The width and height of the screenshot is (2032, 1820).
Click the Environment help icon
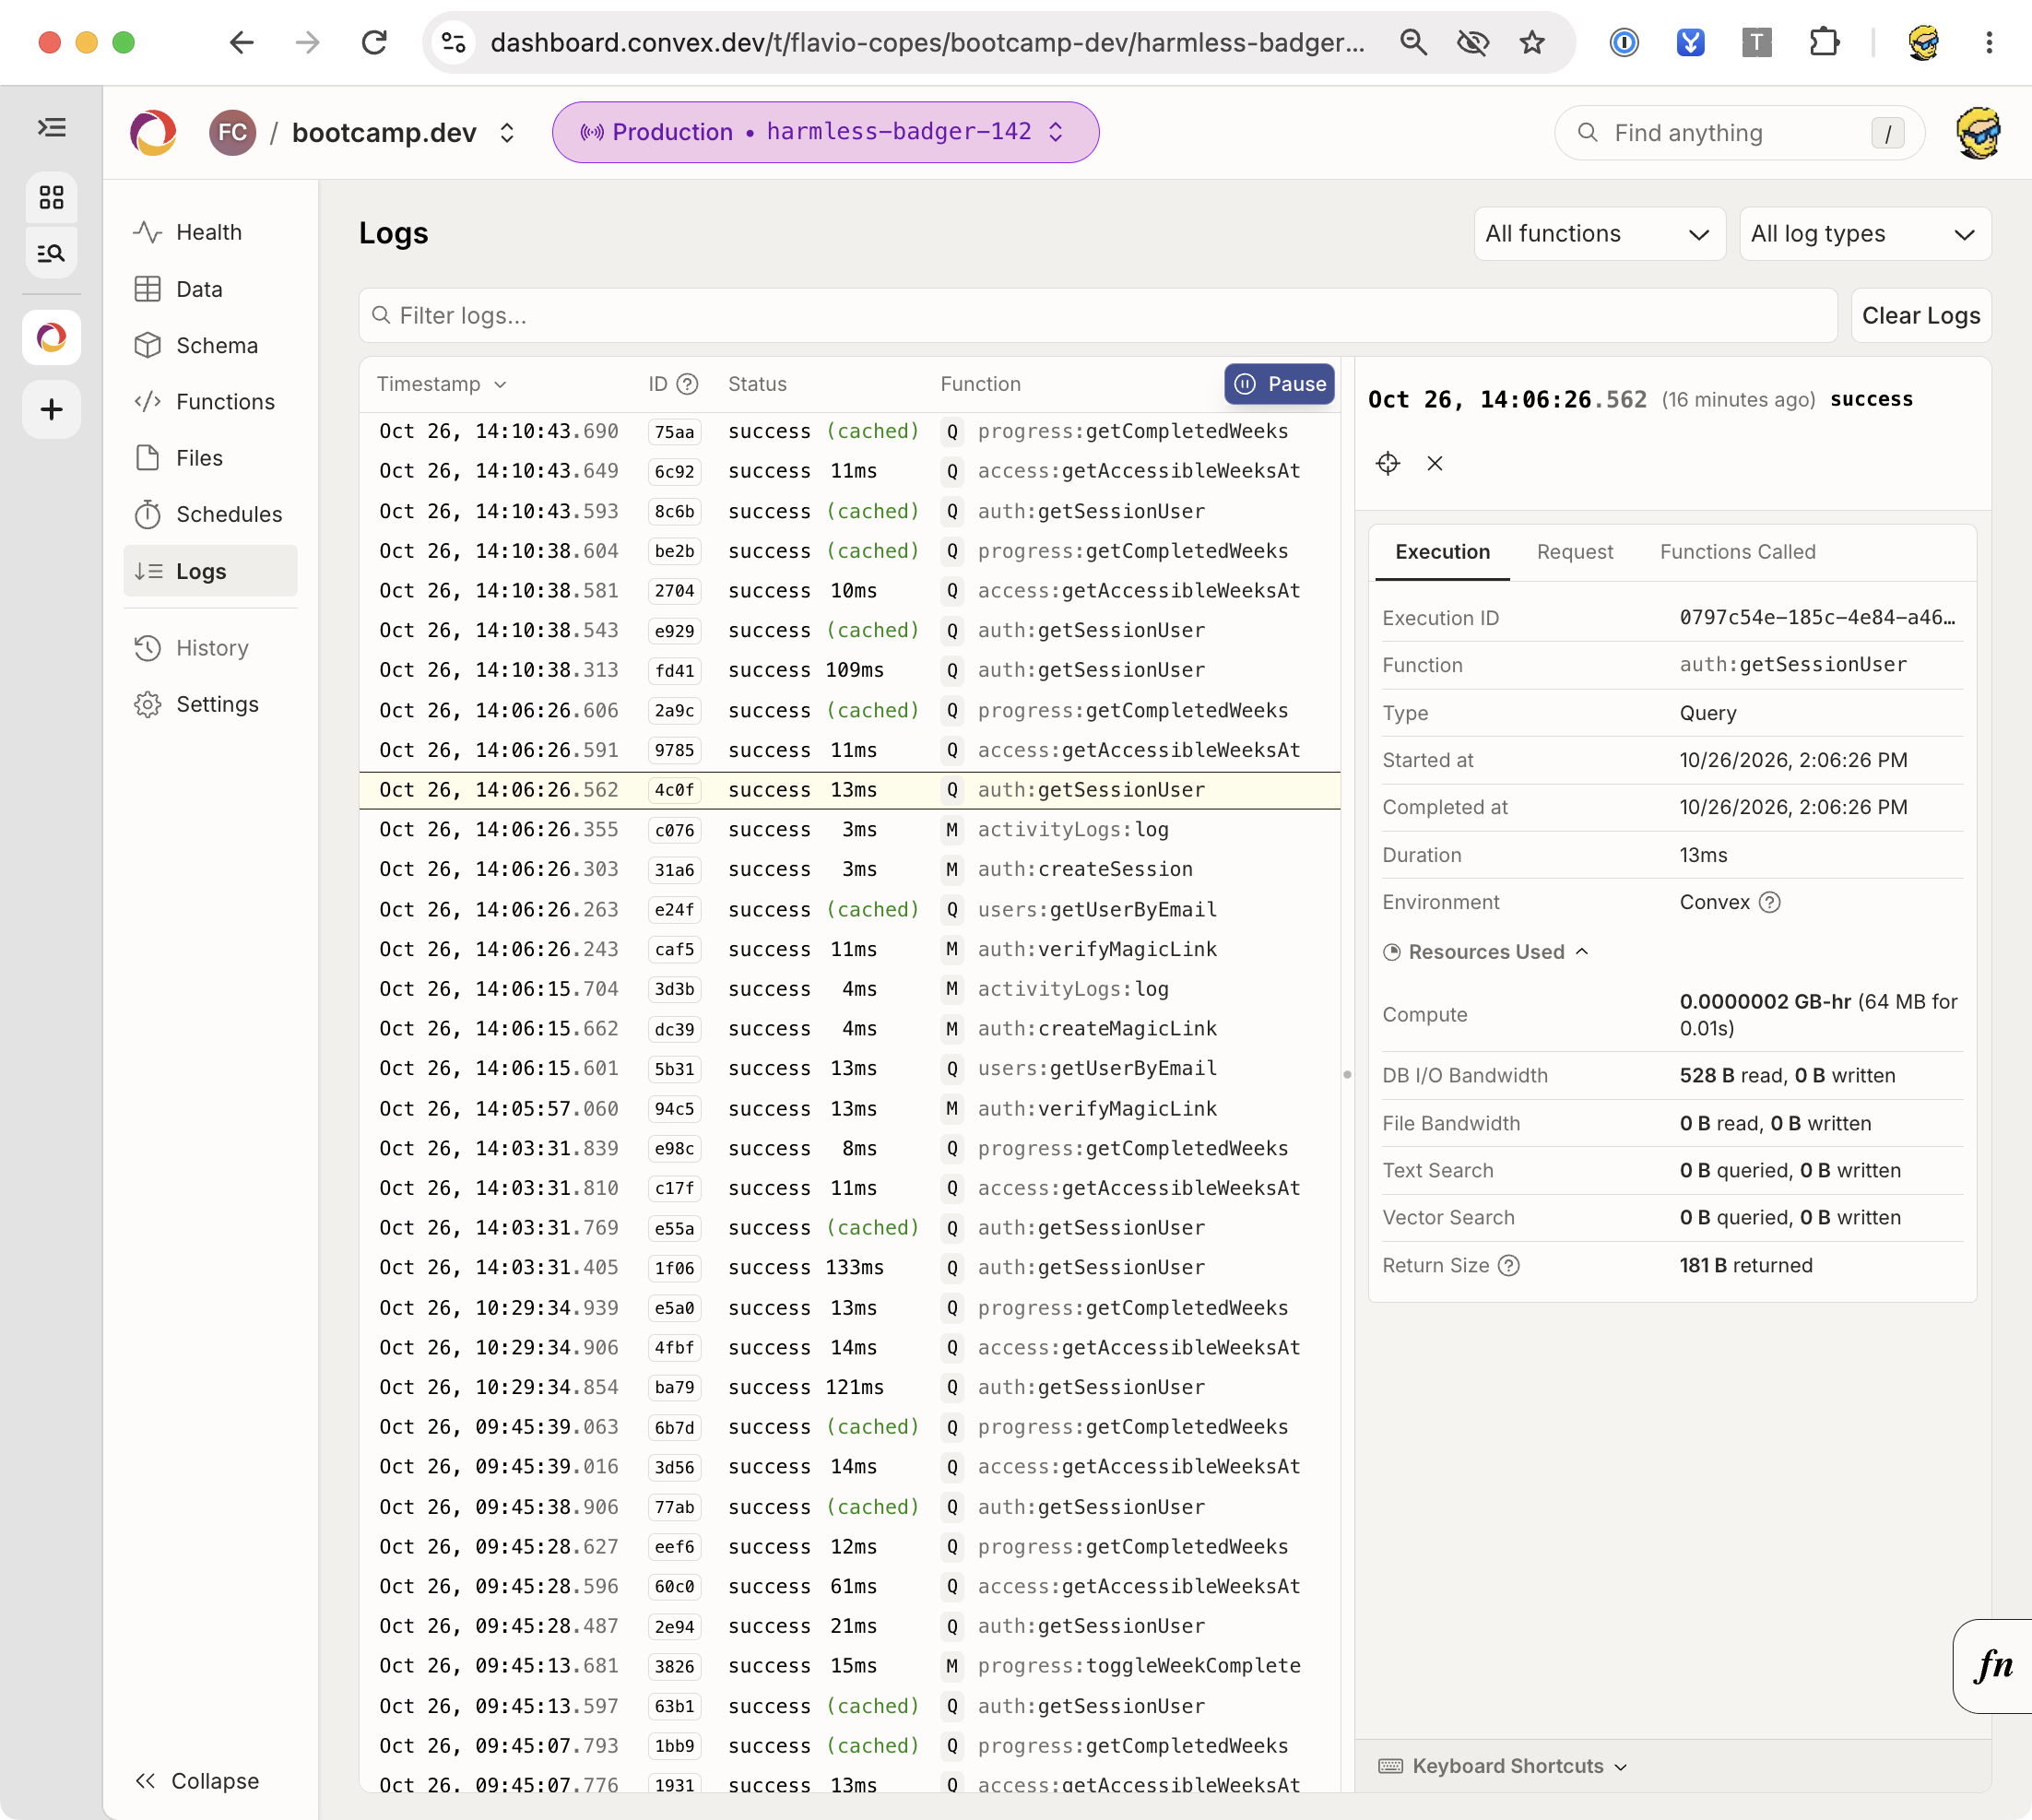pyautogui.click(x=1769, y=902)
